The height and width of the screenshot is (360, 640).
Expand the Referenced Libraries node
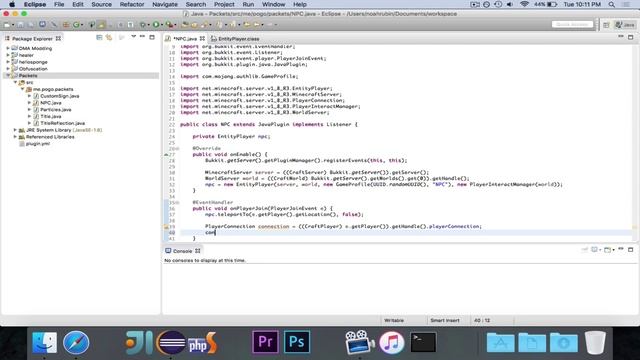(x=15, y=137)
